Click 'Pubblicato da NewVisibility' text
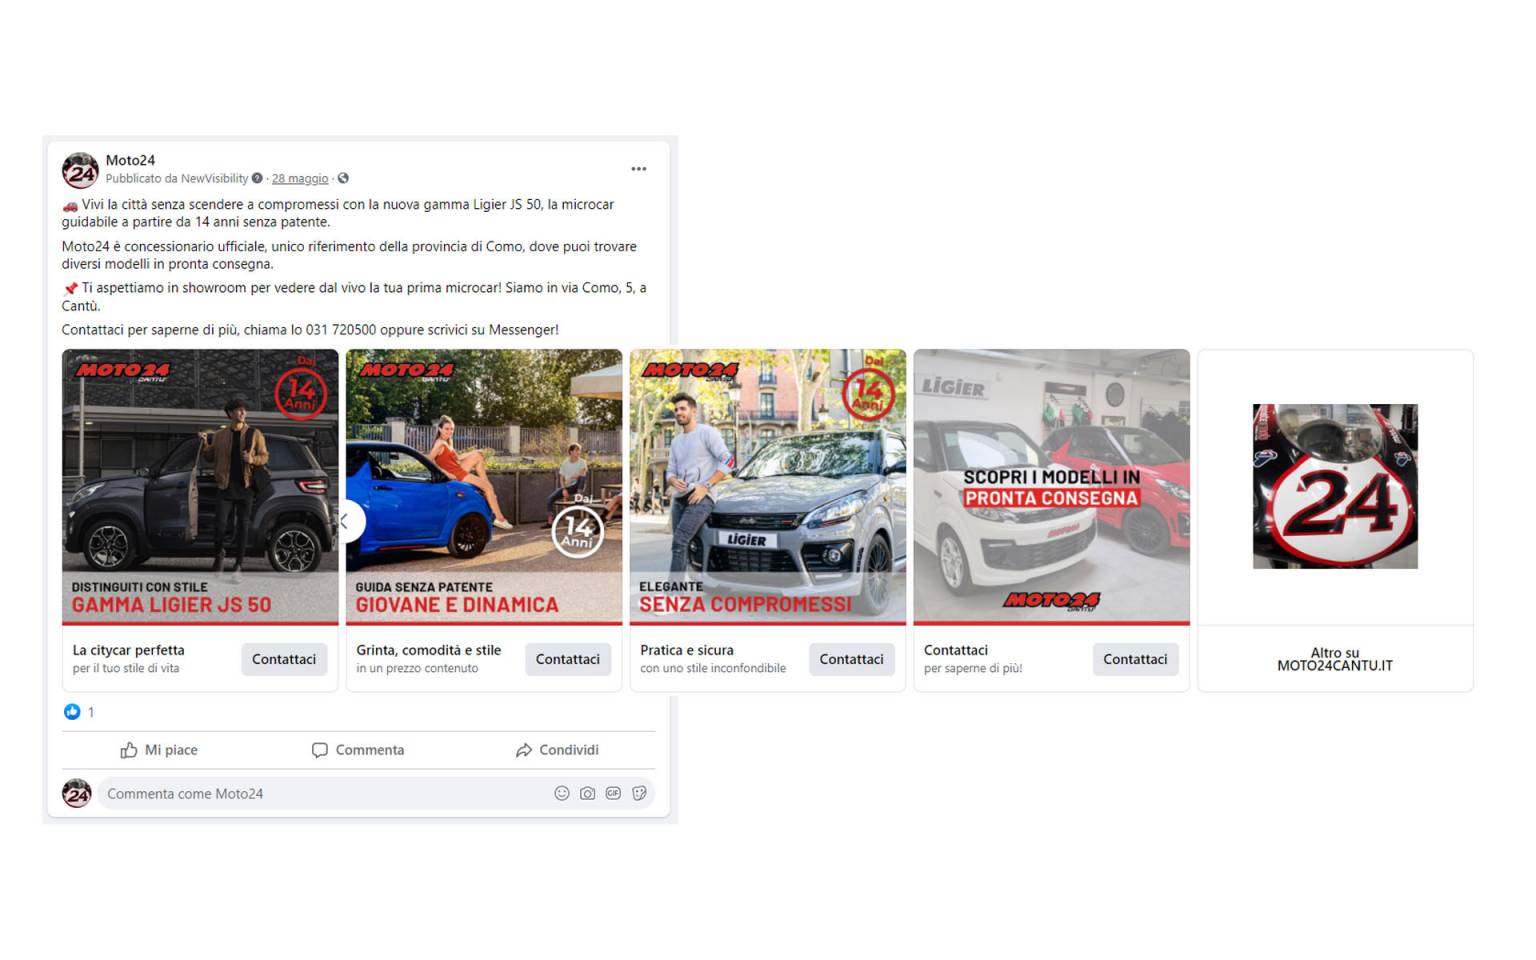 coord(177,179)
